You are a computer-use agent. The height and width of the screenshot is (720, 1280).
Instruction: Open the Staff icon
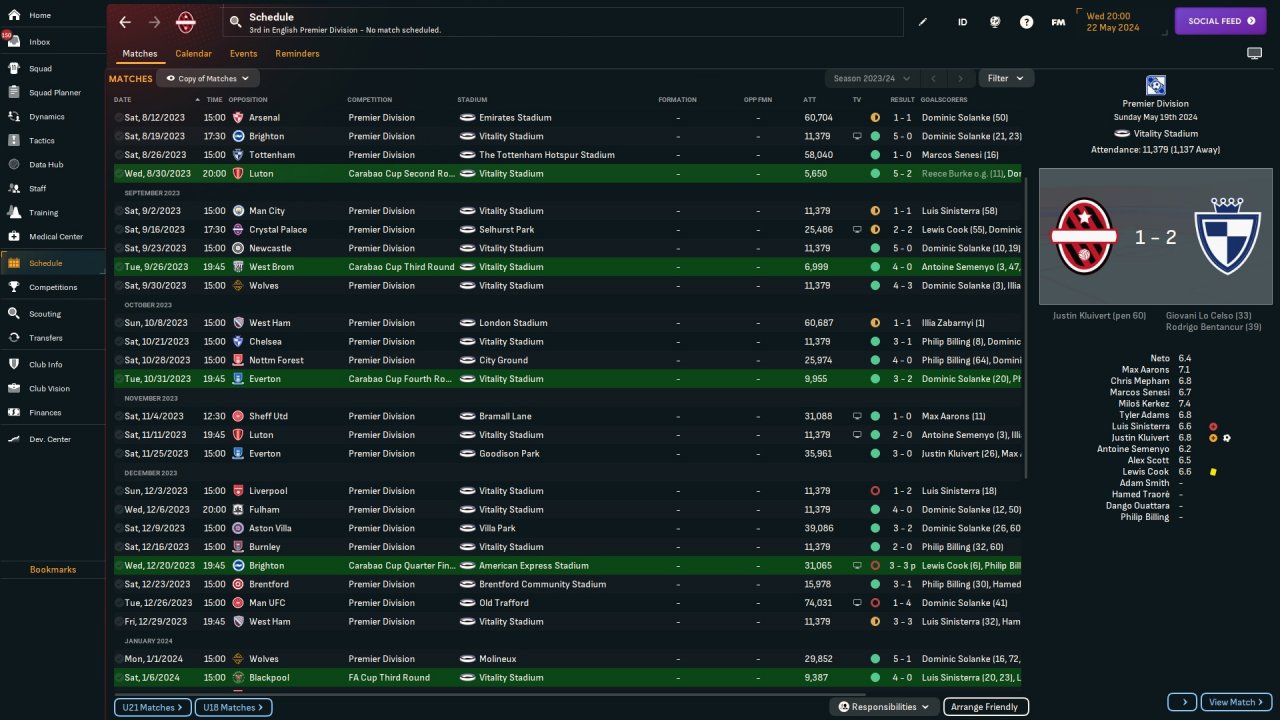click(14, 188)
